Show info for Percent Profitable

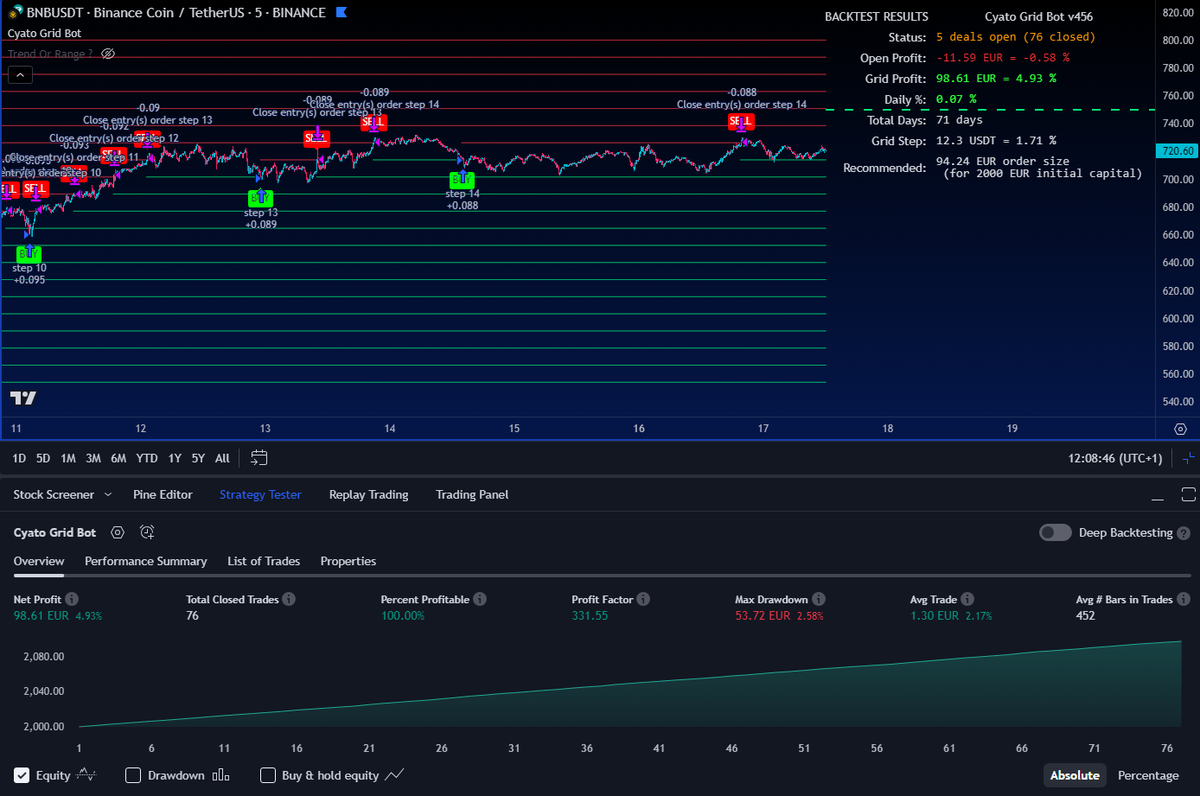pyautogui.click(x=480, y=599)
